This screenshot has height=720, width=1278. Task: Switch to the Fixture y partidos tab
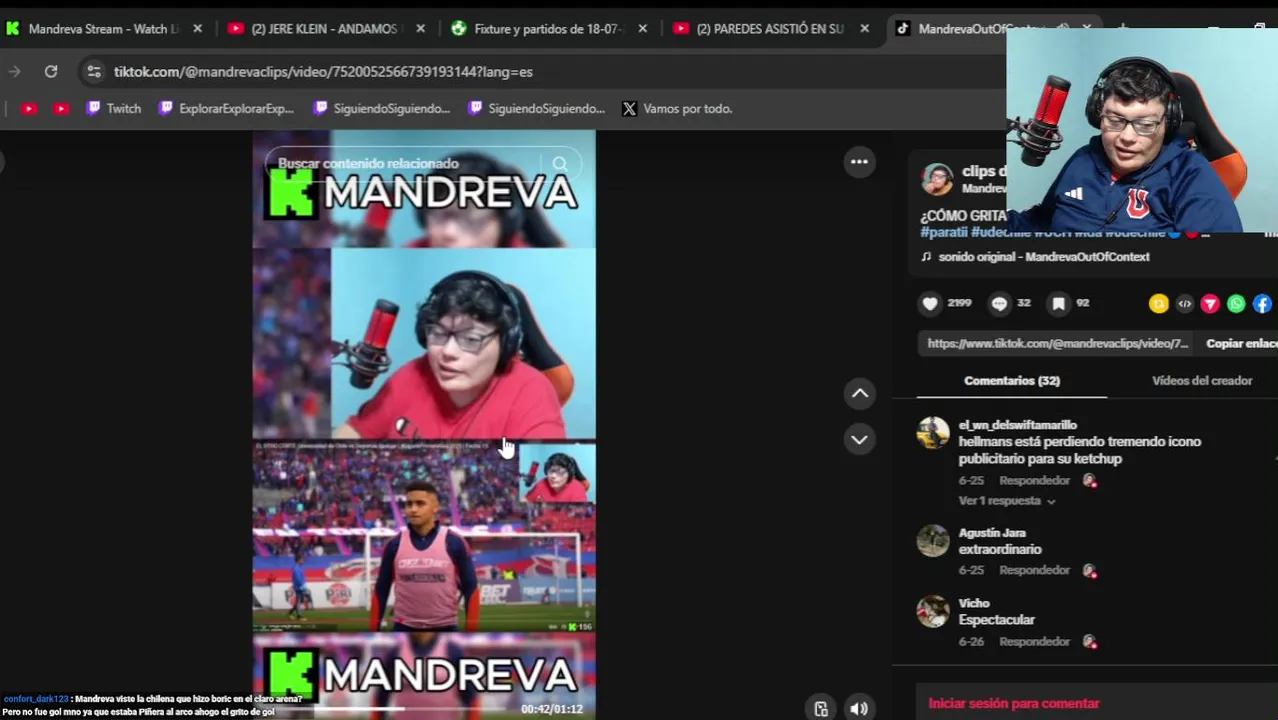tap(548, 29)
